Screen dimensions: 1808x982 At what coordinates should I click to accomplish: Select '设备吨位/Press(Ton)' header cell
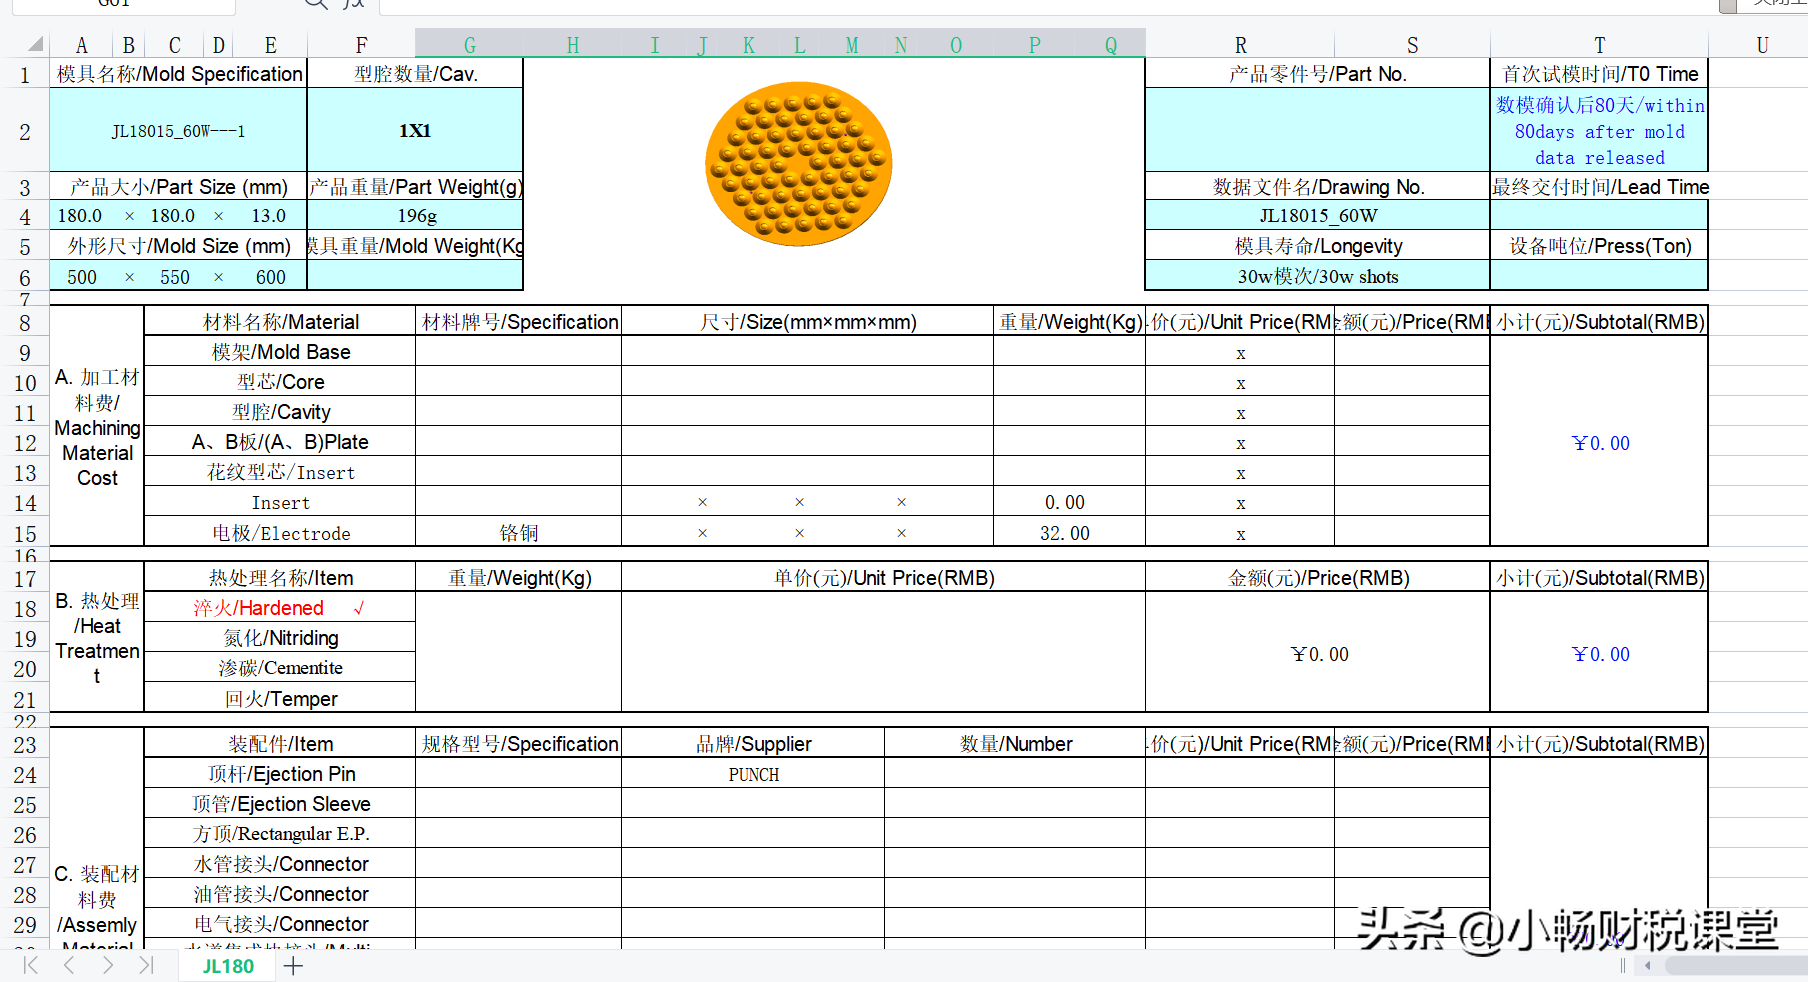click(1599, 246)
